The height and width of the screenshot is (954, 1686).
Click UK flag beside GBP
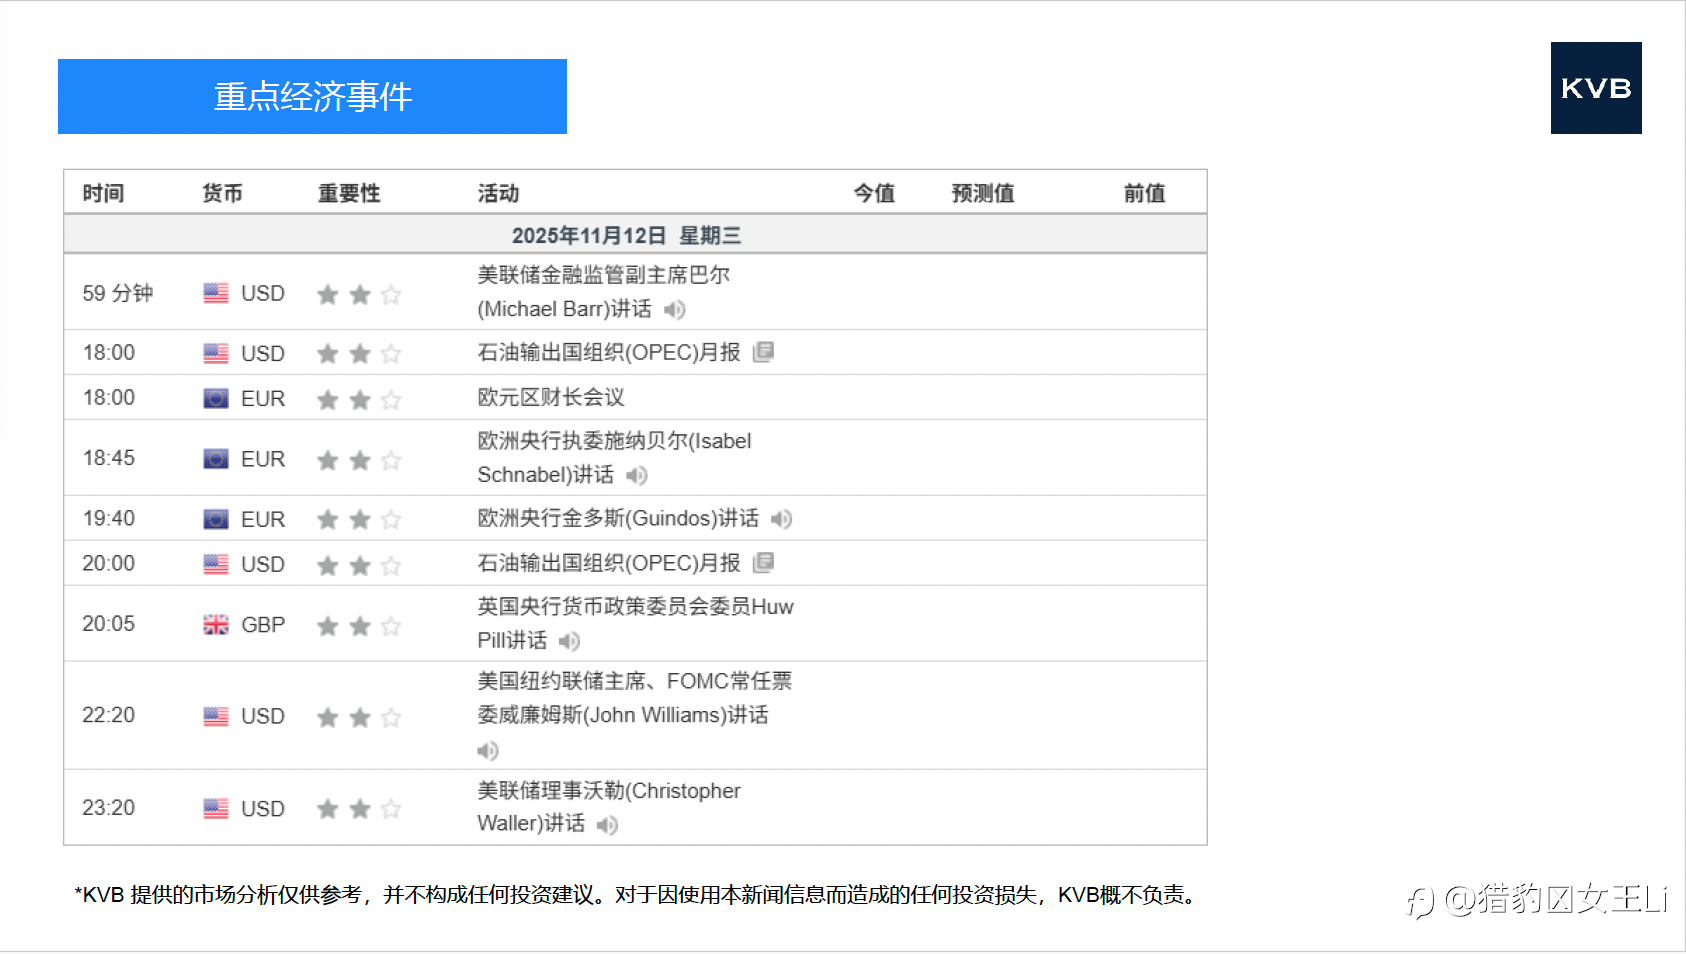[x=216, y=625]
